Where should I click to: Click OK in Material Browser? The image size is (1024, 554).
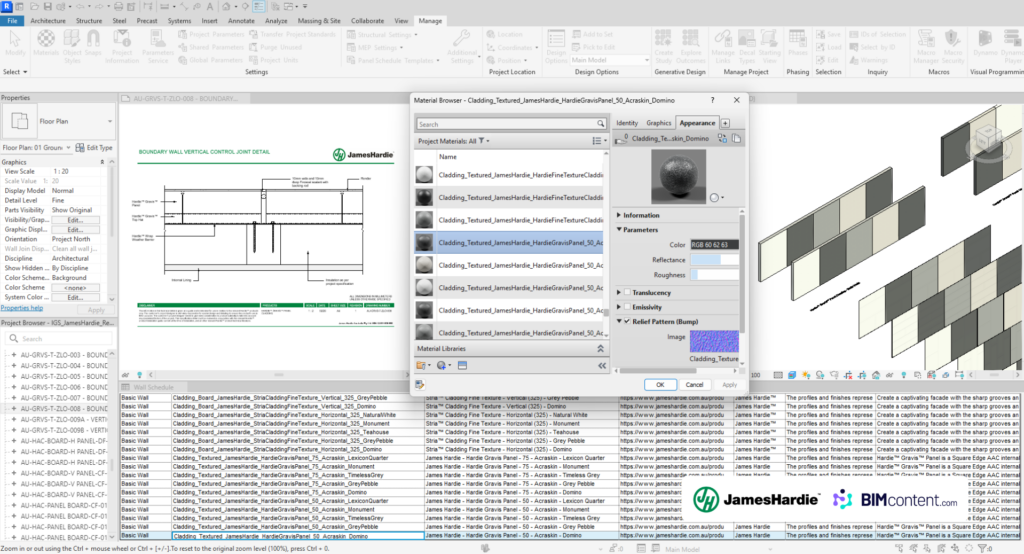(660, 385)
